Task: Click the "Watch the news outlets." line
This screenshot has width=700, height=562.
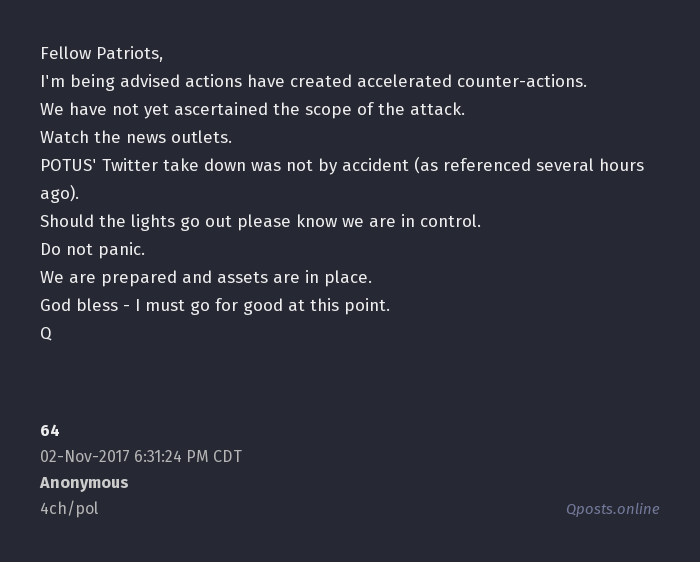Action: (x=135, y=137)
